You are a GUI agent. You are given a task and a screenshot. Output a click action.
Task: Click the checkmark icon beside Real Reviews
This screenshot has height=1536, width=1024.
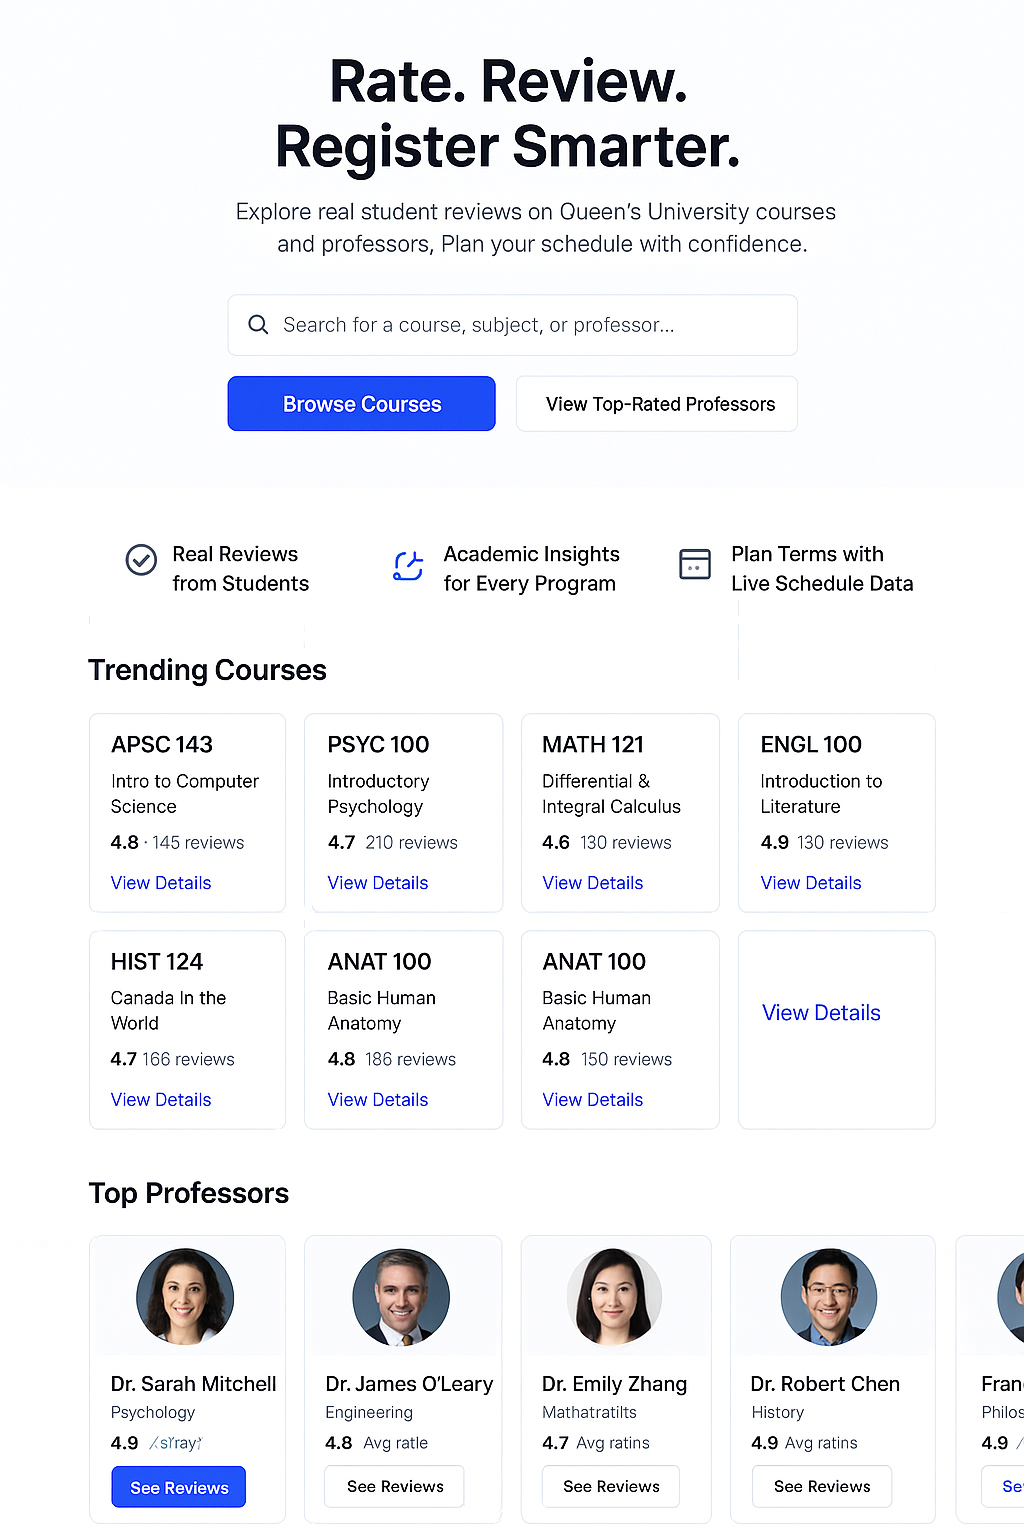pos(141,560)
